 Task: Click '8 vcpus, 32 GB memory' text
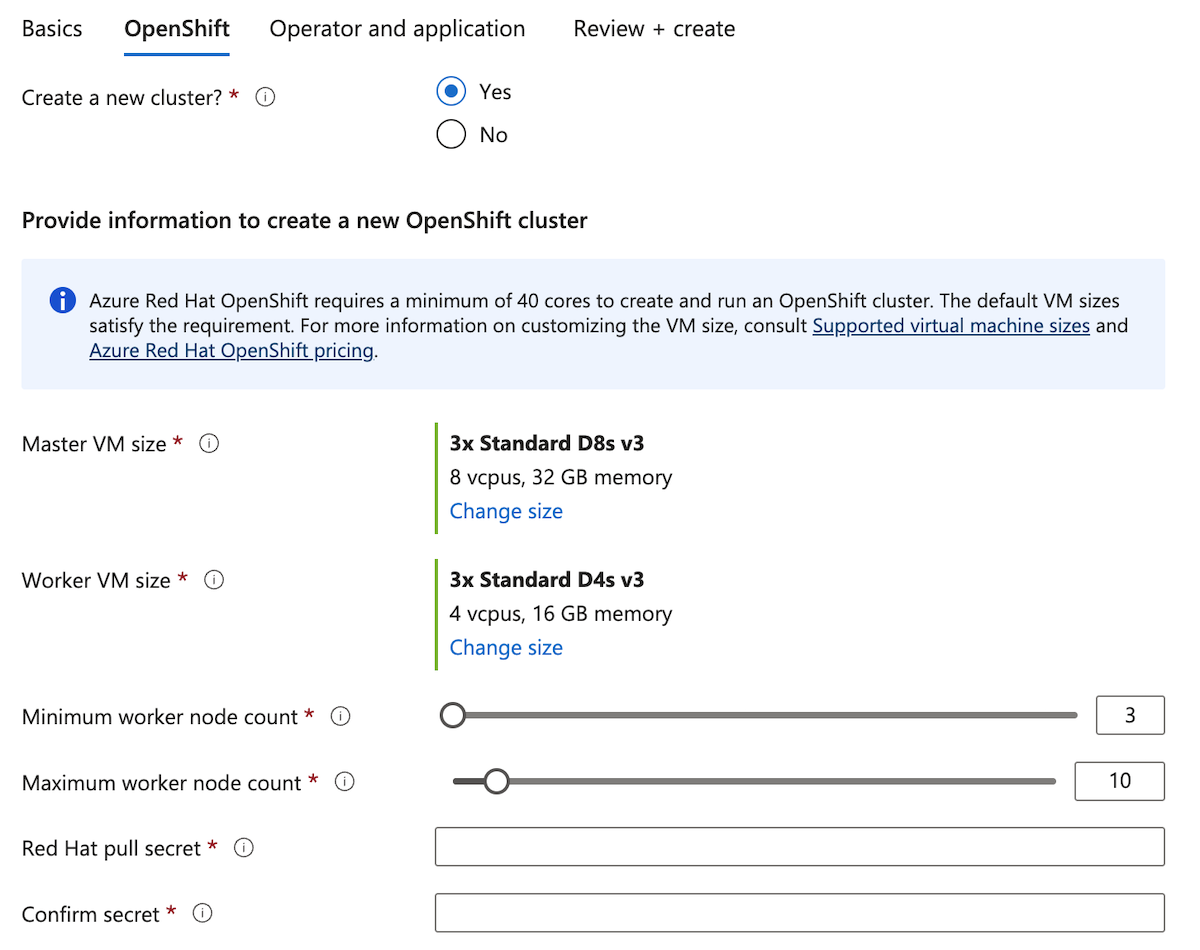[x=561, y=478]
